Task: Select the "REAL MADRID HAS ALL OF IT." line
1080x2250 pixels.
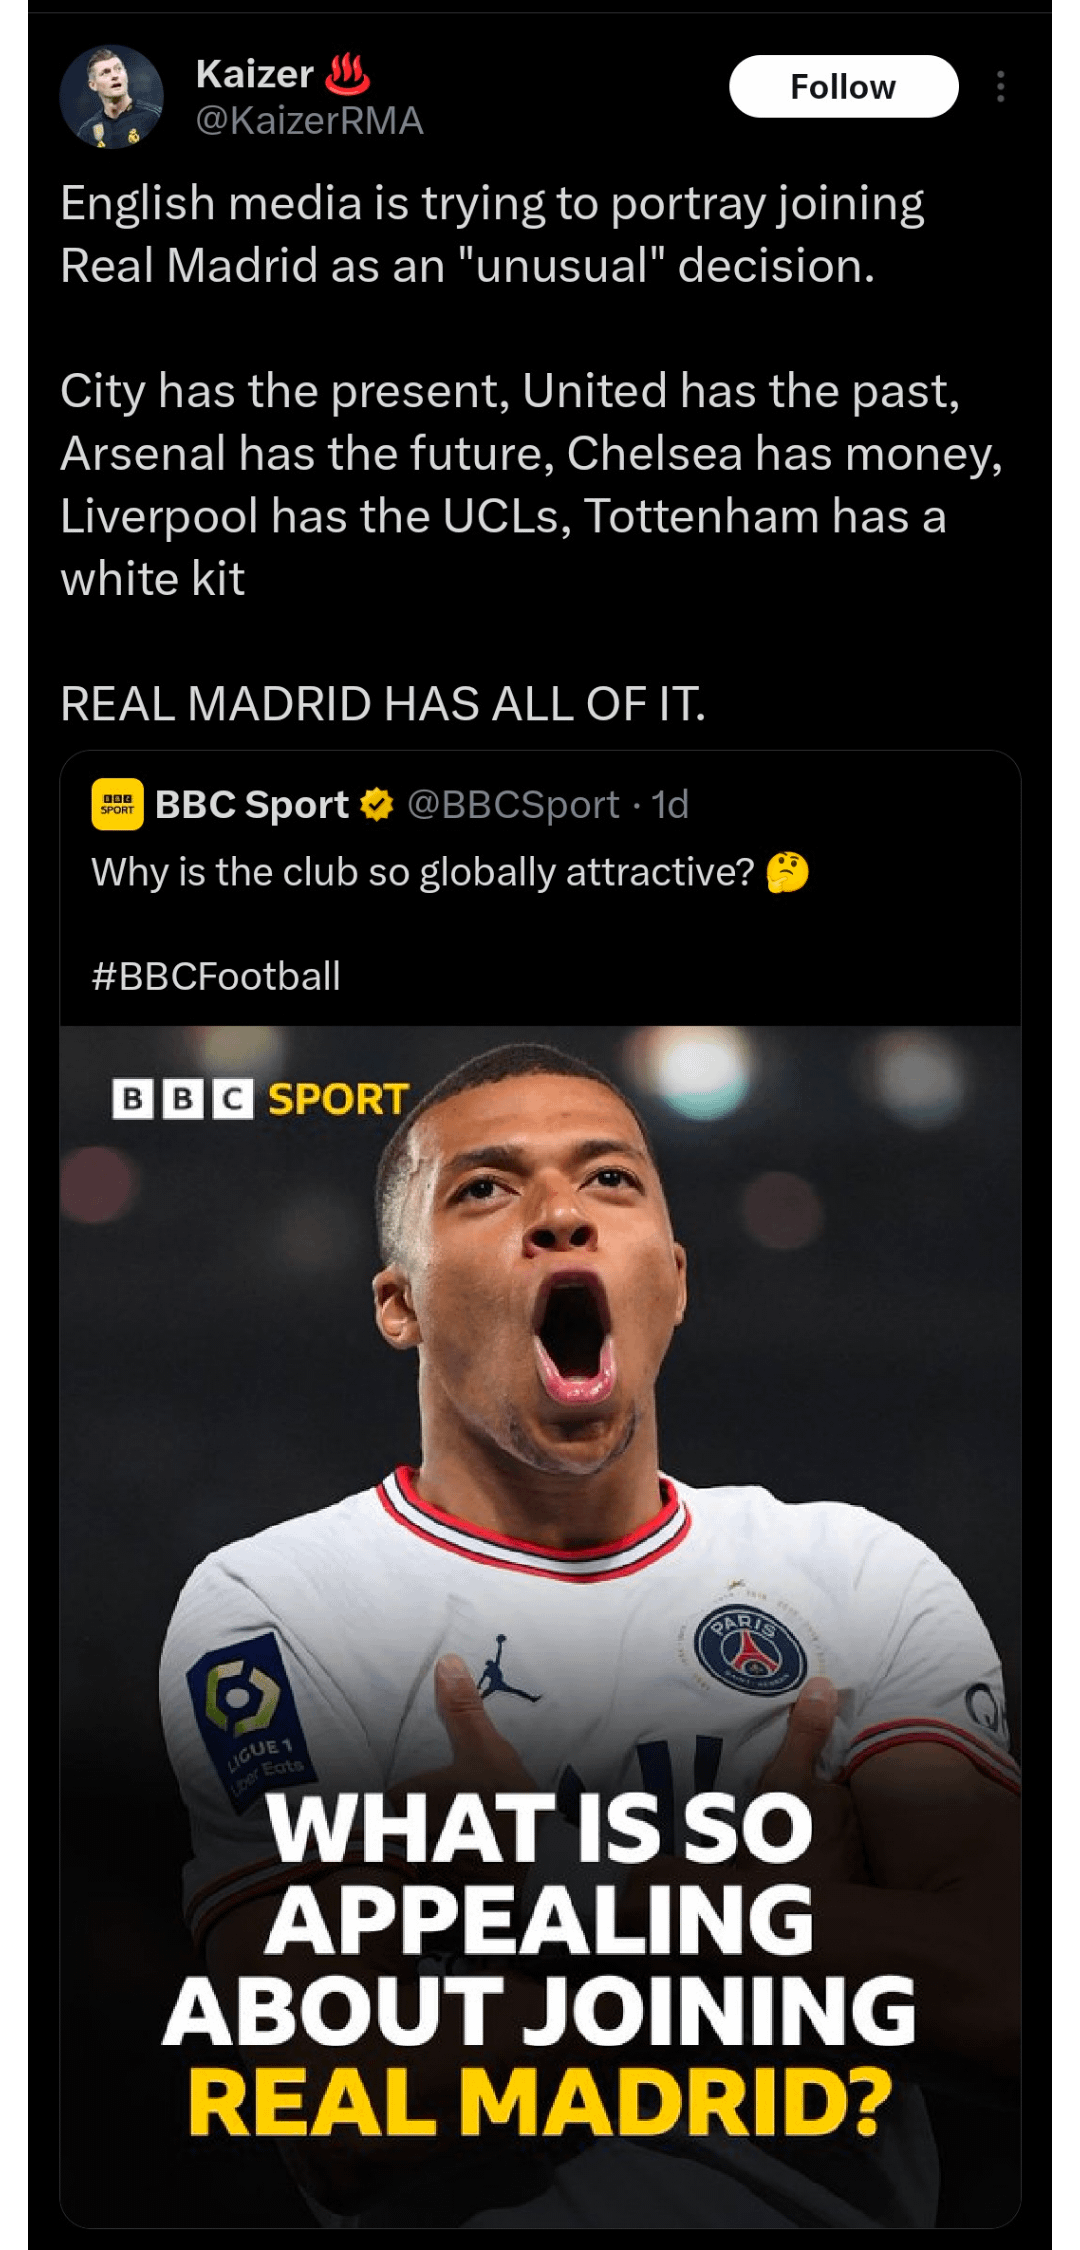Action: 383,704
